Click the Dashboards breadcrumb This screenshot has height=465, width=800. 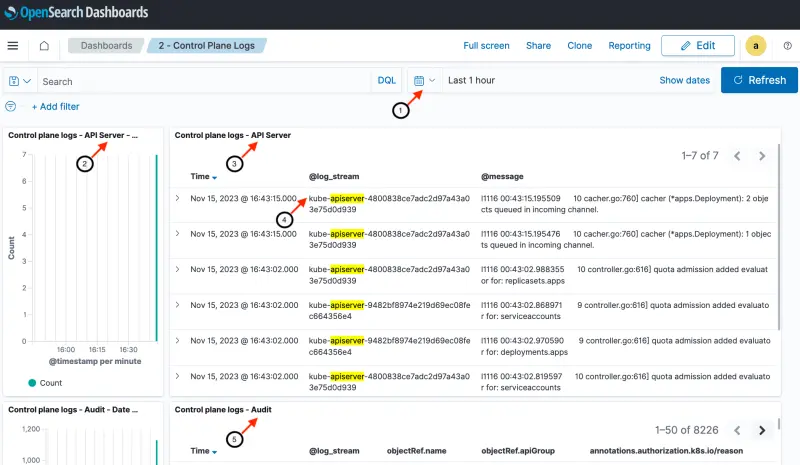[x=107, y=46]
